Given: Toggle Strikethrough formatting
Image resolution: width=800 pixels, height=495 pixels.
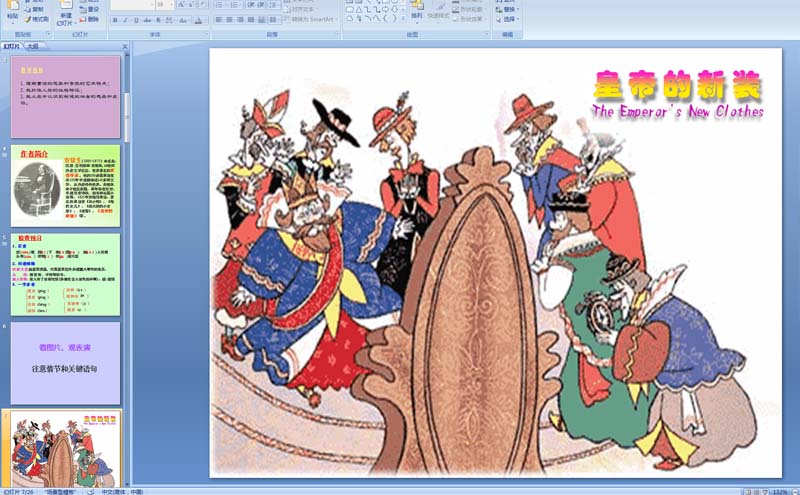Looking at the screenshot, I should pyautogui.click(x=147, y=20).
